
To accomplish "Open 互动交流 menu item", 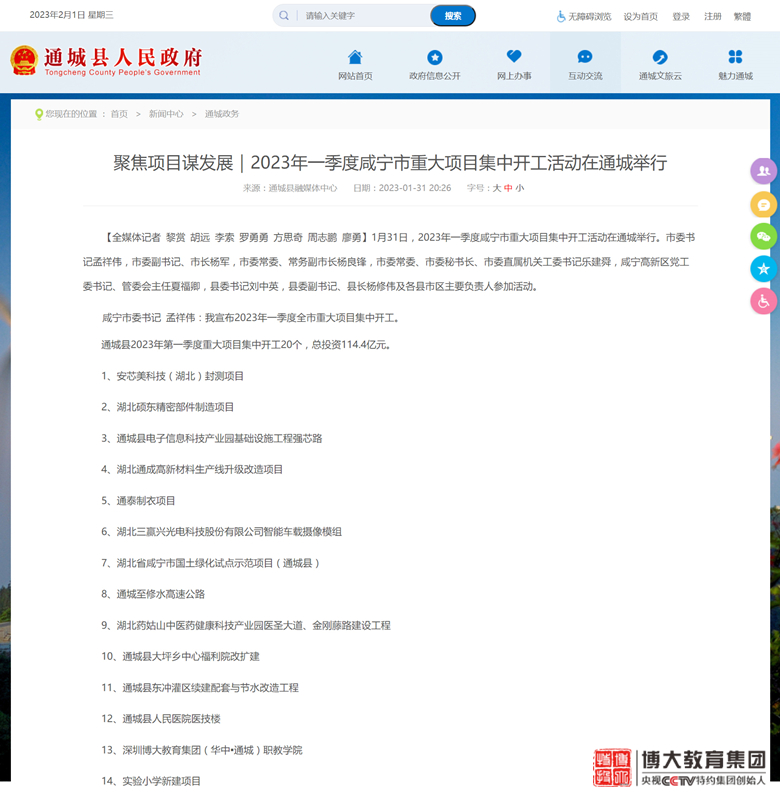I will coord(585,76).
